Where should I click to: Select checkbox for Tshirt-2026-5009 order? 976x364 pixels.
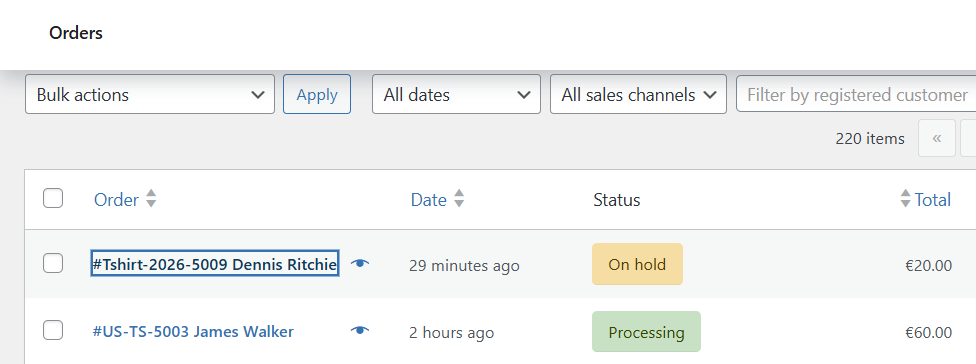pos(53,263)
